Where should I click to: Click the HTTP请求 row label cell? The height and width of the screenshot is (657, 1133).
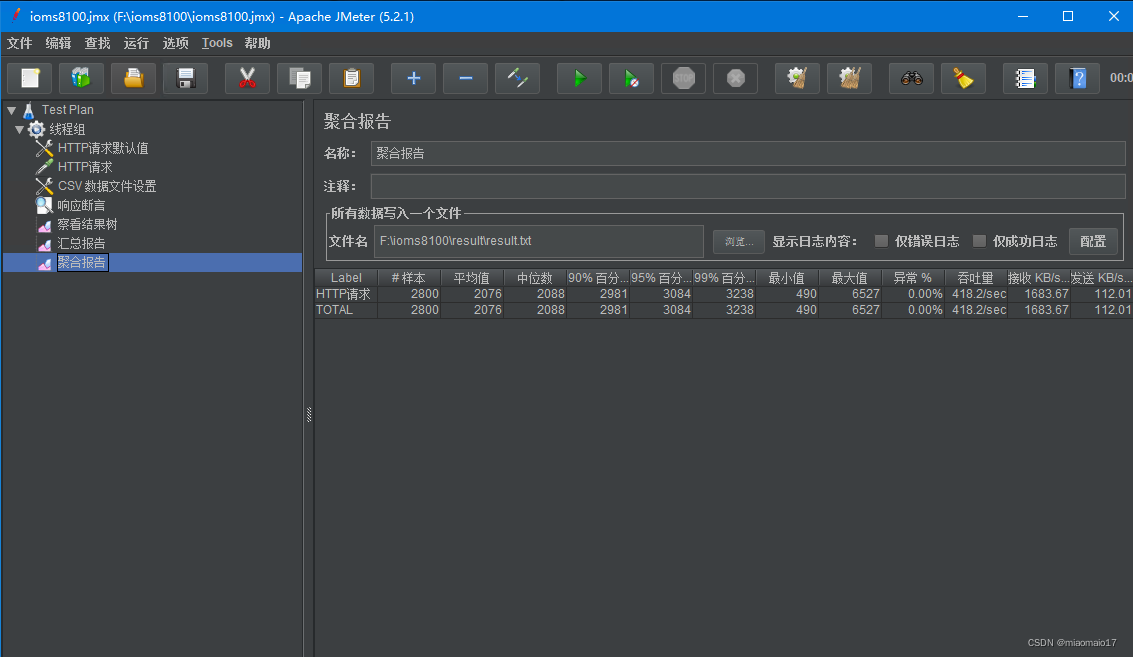tap(346, 294)
